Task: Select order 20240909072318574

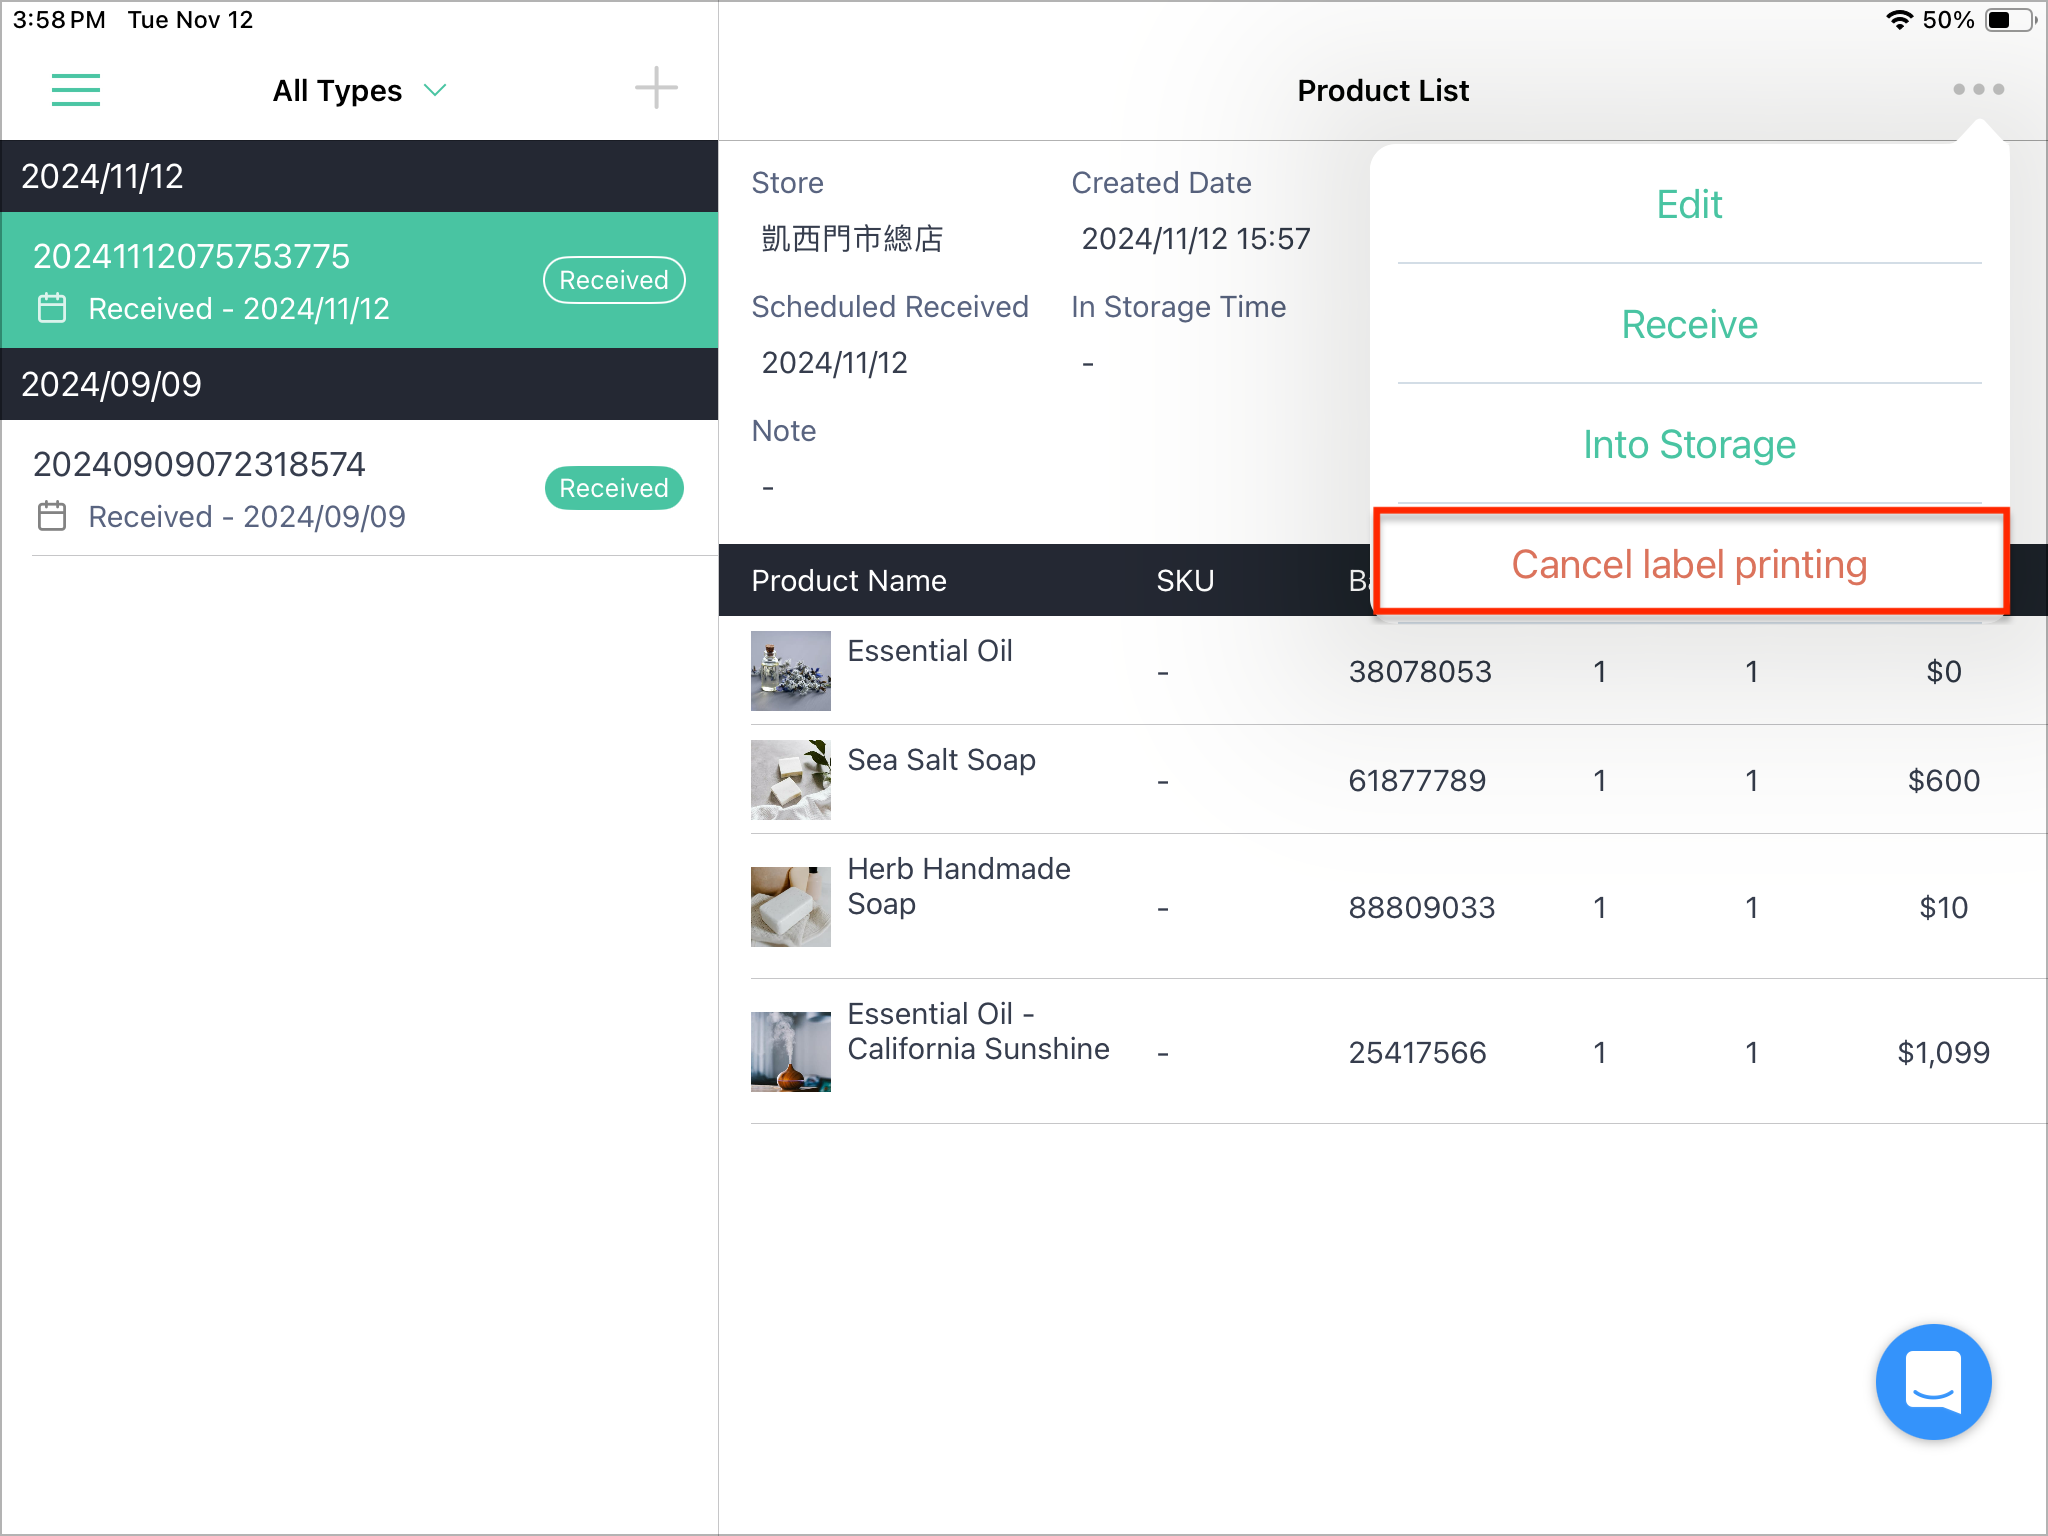Action: pos(359,488)
